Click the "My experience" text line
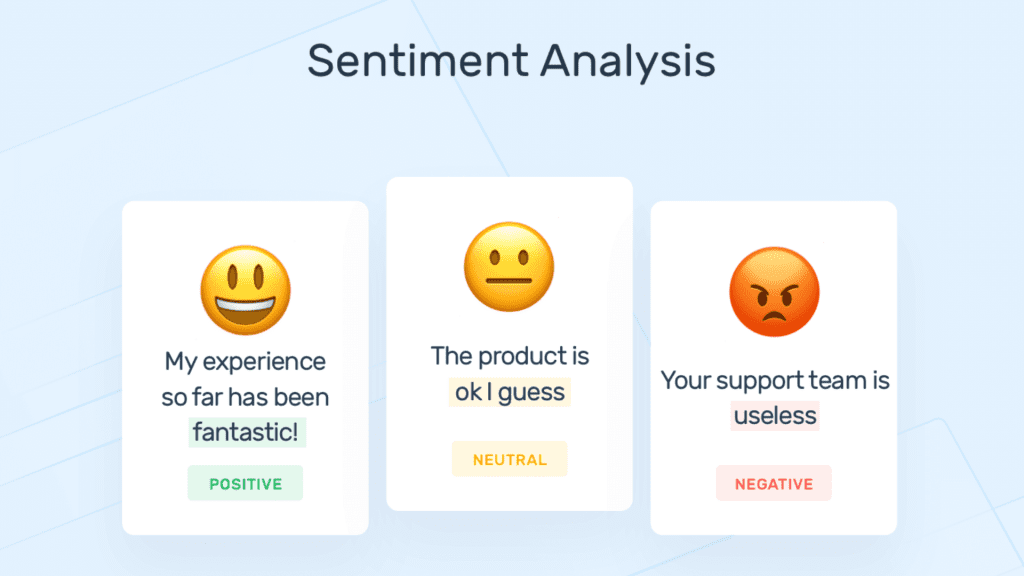Image resolution: width=1024 pixels, height=576 pixels. 245,361
